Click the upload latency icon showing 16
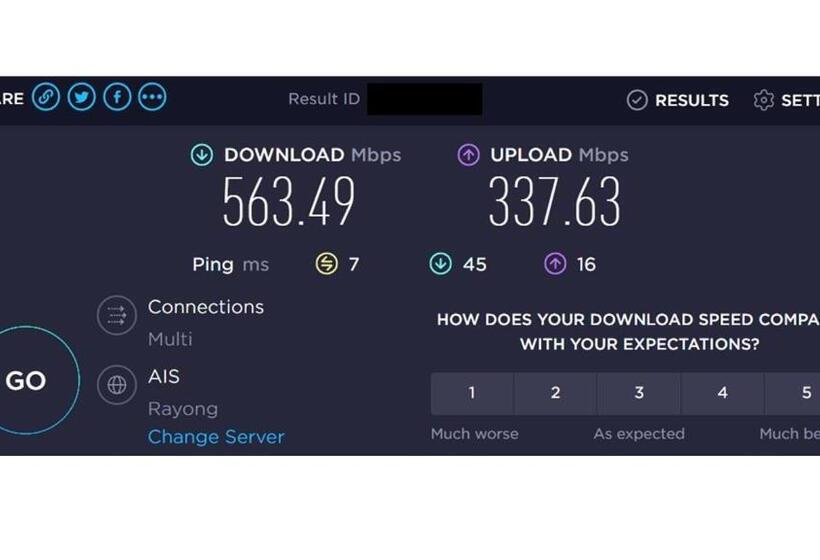The image size is (820, 560). click(x=555, y=264)
